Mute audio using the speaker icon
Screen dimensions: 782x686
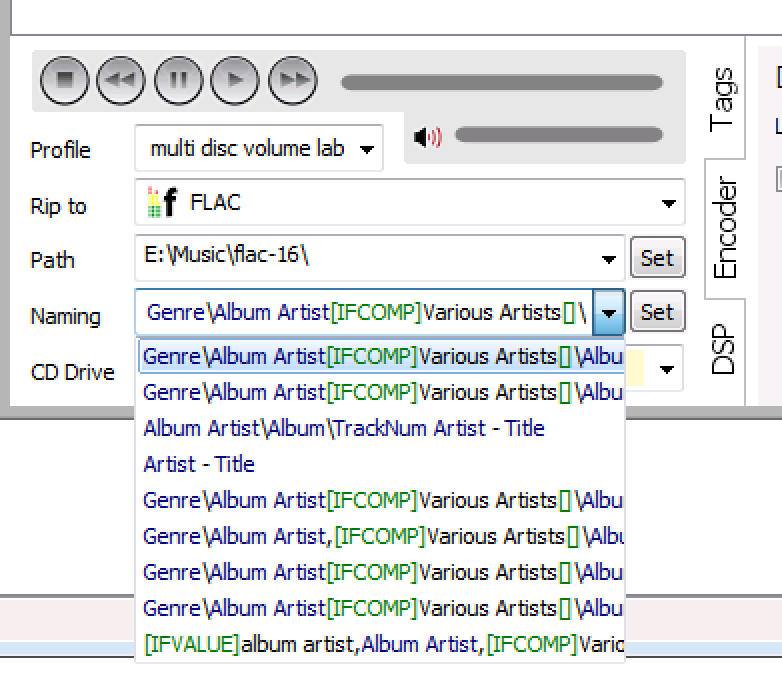pos(427,137)
